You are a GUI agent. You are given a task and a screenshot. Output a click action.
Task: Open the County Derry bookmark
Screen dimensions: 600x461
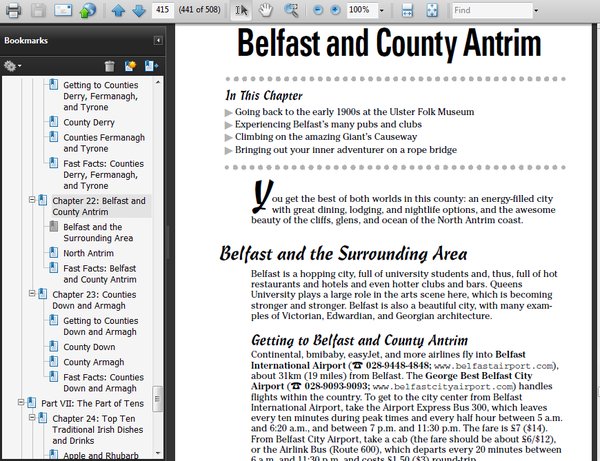[x=89, y=122]
